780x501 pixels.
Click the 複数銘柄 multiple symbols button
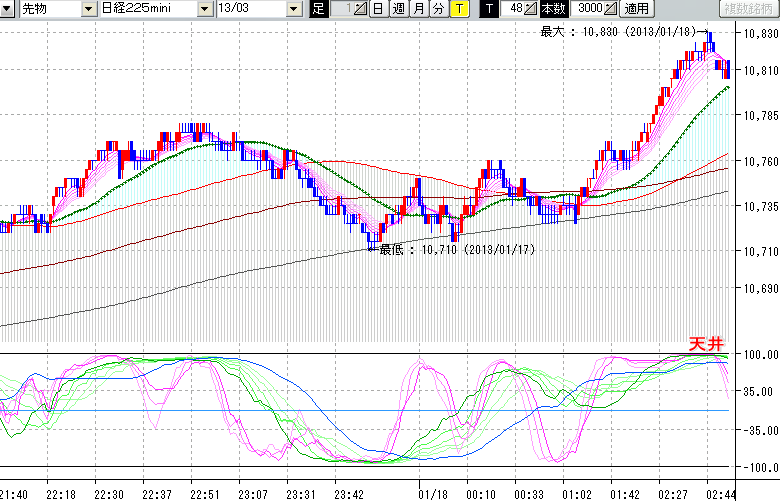pyautogui.click(x=749, y=9)
